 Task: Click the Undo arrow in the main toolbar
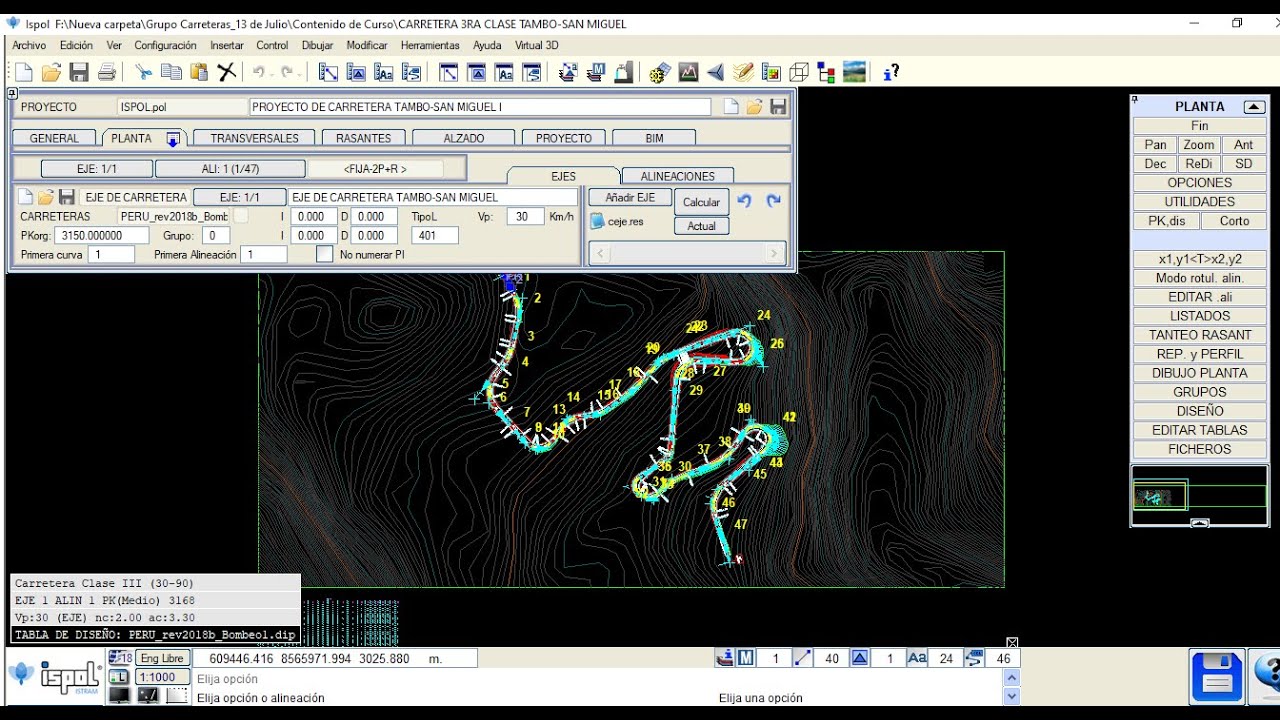258,72
